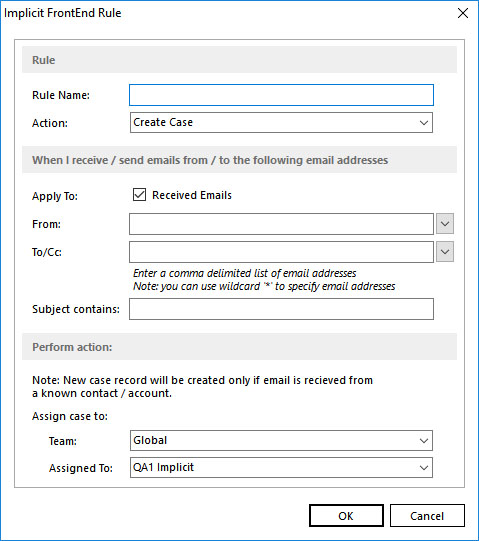
Task: Expand the dropdown arrow beside To/Cc field
Action: click(x=445, y=252)
